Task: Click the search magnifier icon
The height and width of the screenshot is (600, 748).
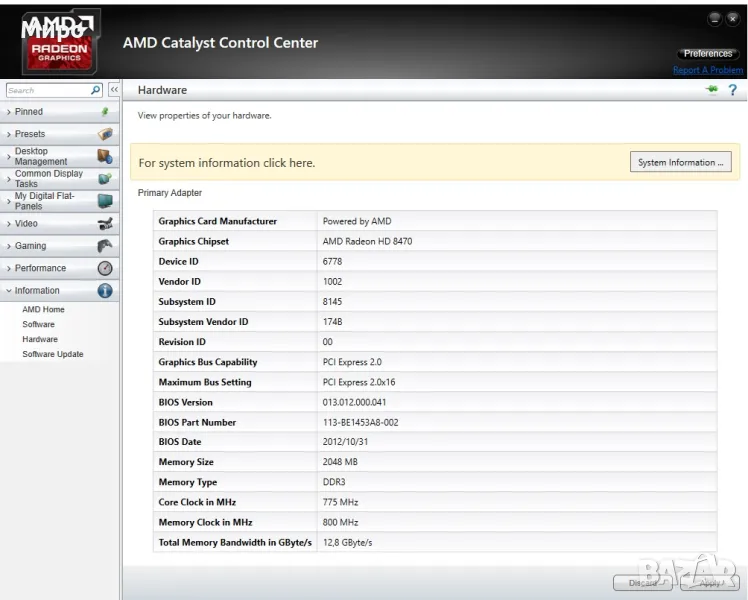Action: (x=96, y=90)
